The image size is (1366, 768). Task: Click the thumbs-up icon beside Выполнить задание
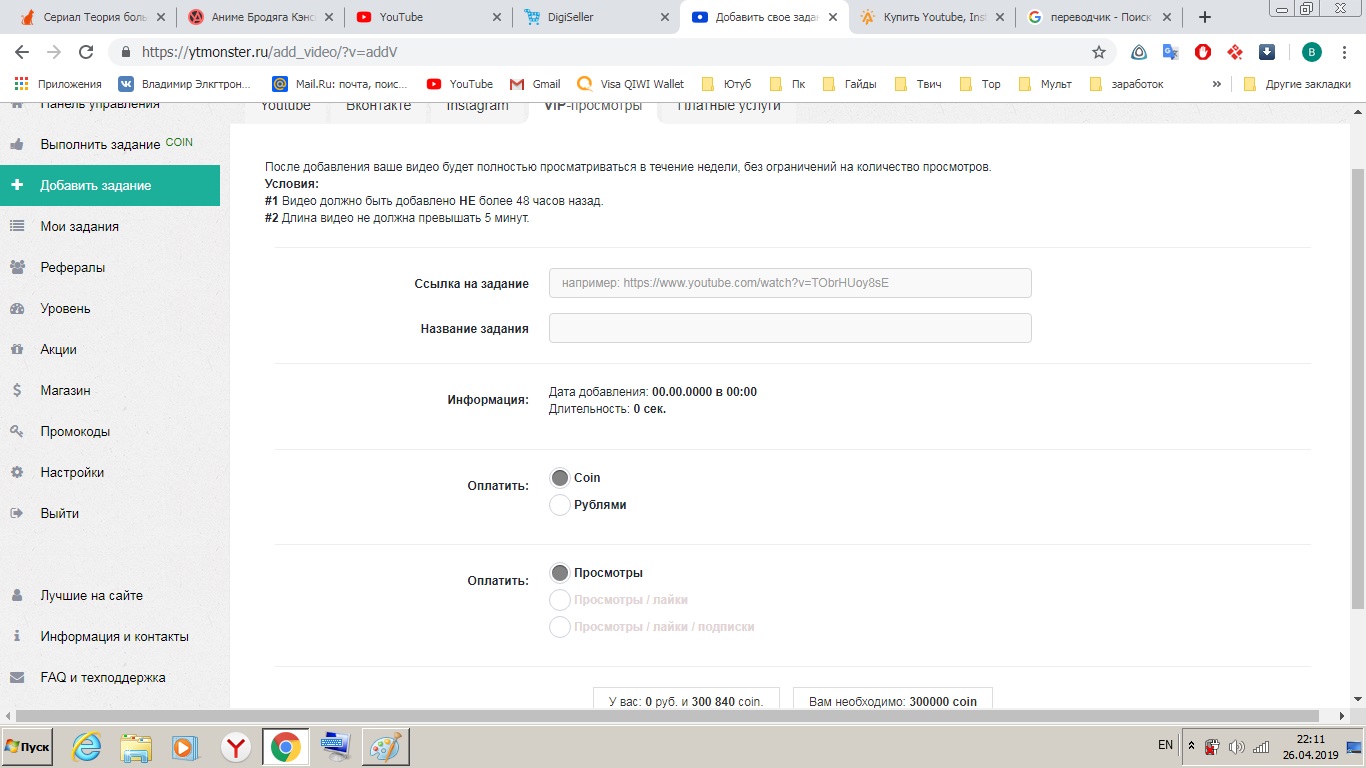coord(17,144)
